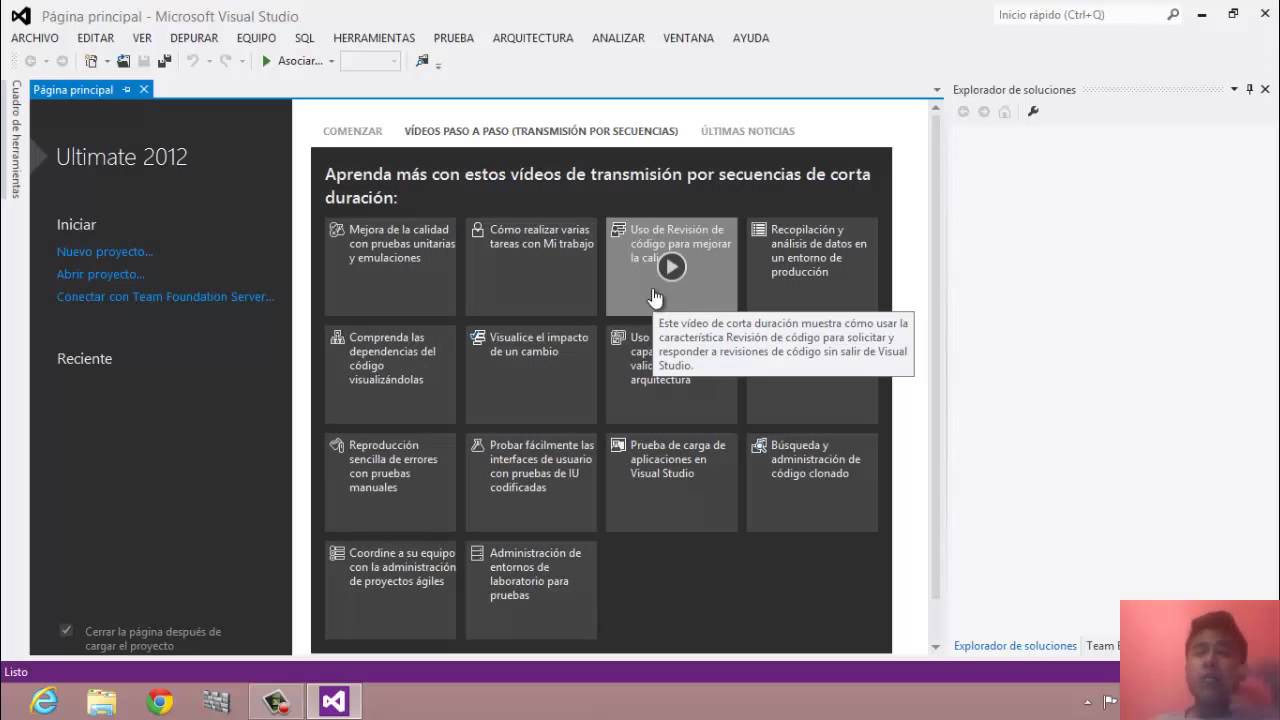Screen dimensions: 1280x720
Task: Pin the Explorador de soluciones panel
Action: [1249, 89]
